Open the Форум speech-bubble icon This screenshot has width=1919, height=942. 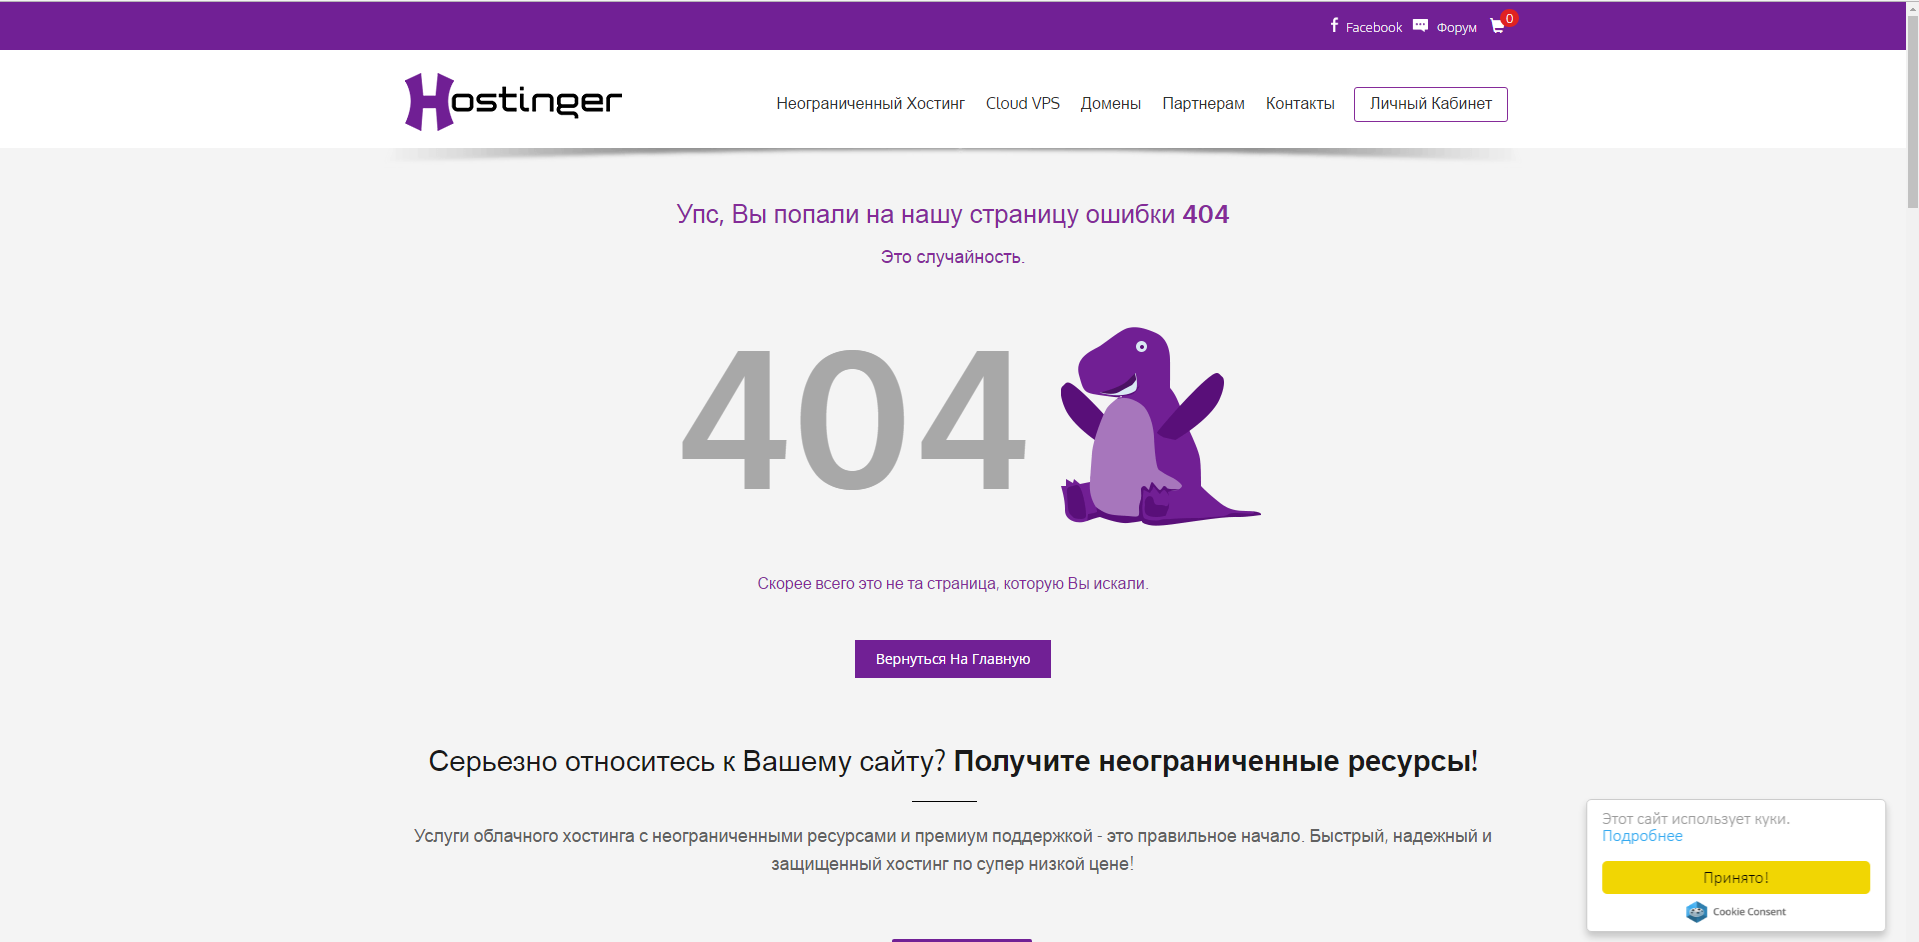point(1421,25)
